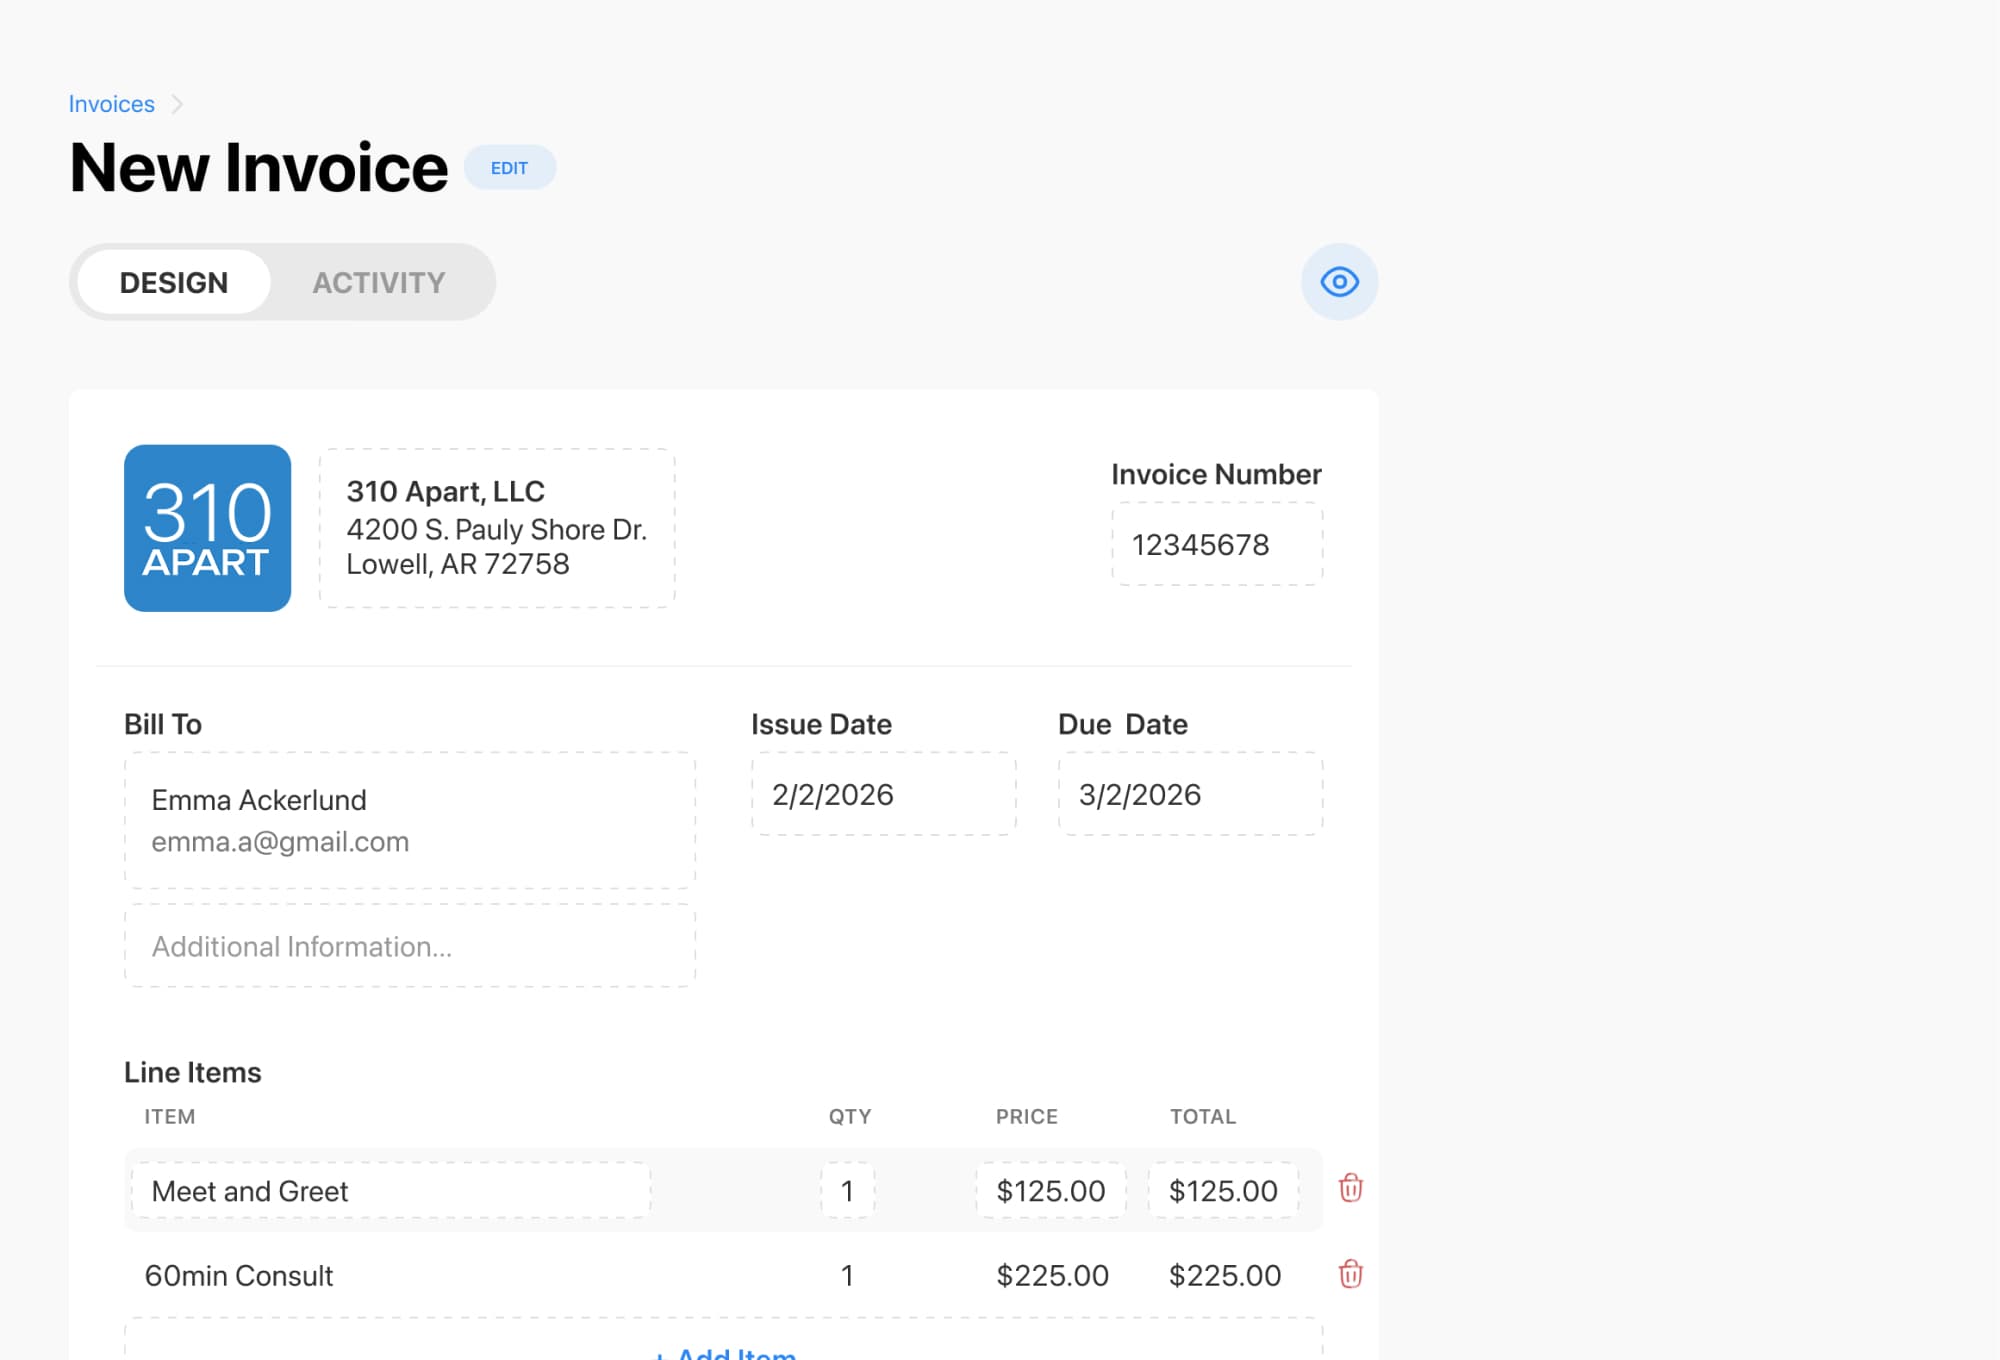Open the Issue Date field
2000x1360 pixels.
tap(882, 793)
